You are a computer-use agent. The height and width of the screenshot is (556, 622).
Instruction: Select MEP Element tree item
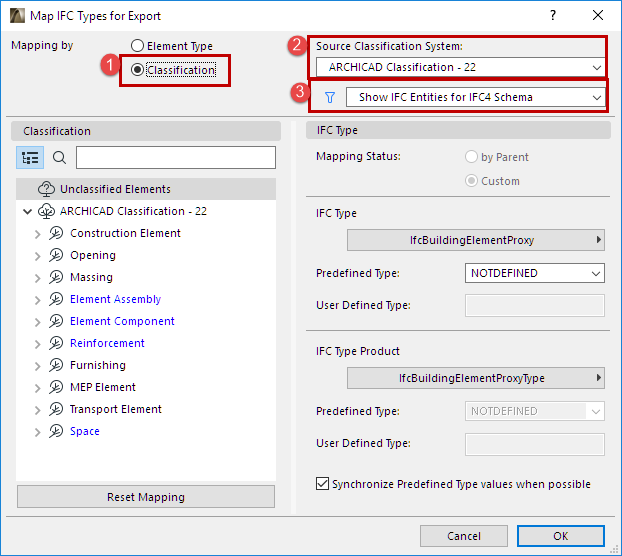pyautogui.click(x=103, y=387)
